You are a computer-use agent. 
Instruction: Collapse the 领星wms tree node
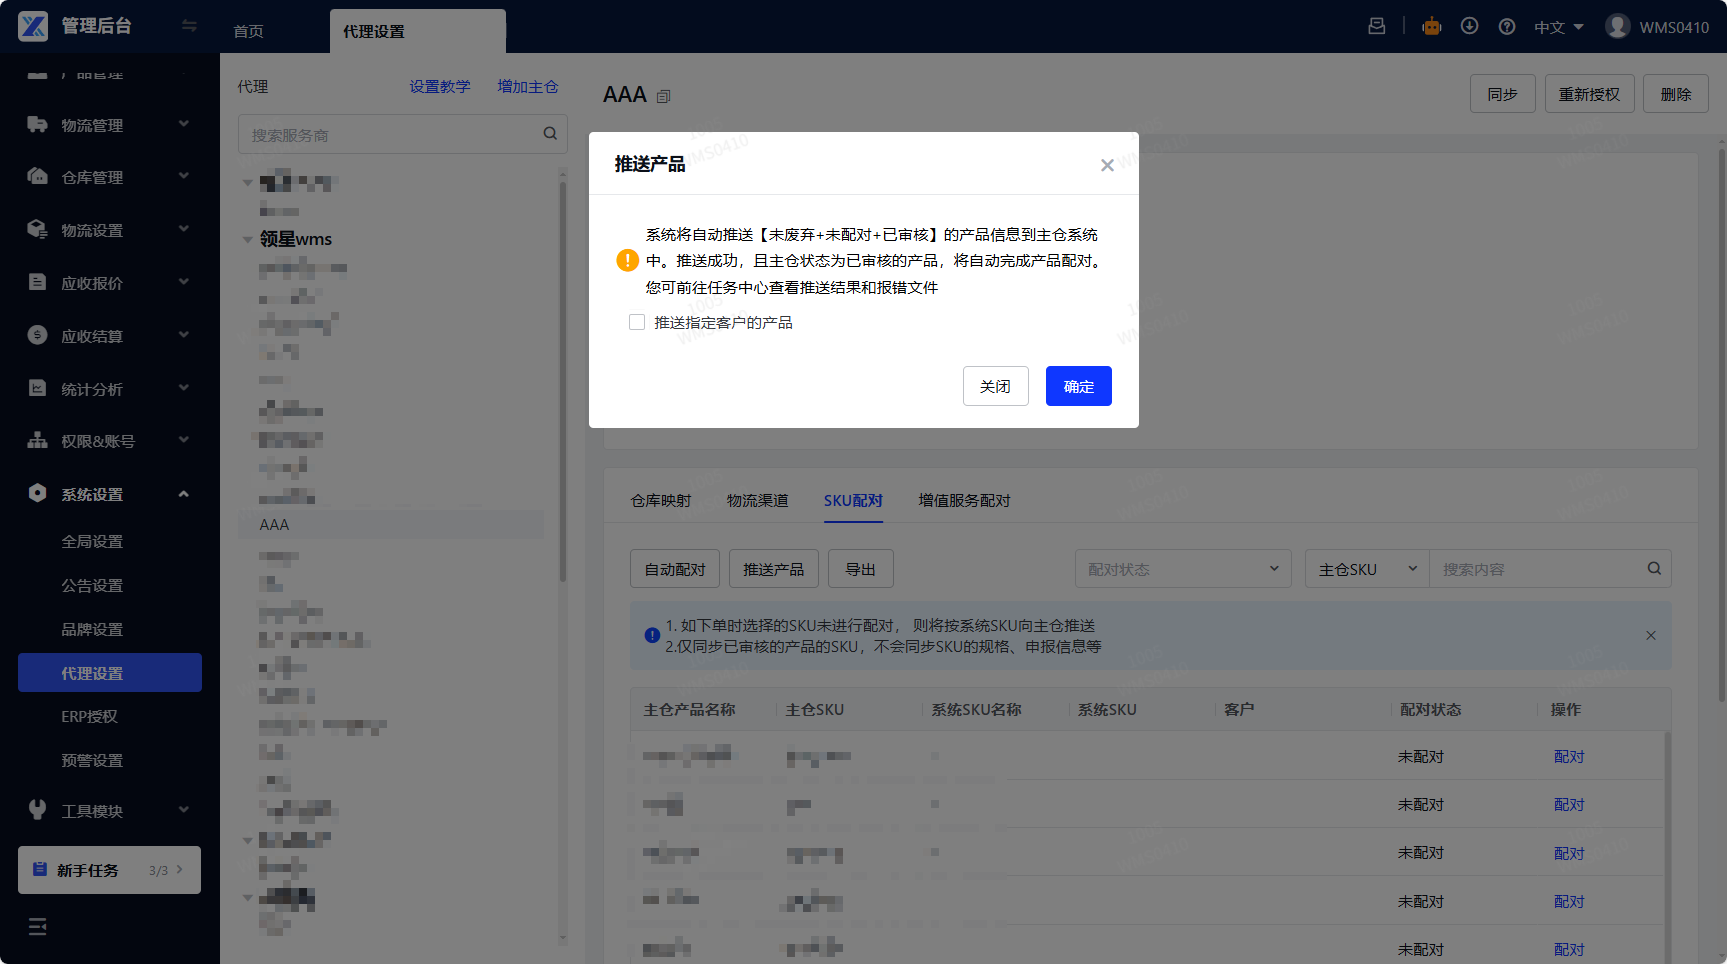coord(247,239)
